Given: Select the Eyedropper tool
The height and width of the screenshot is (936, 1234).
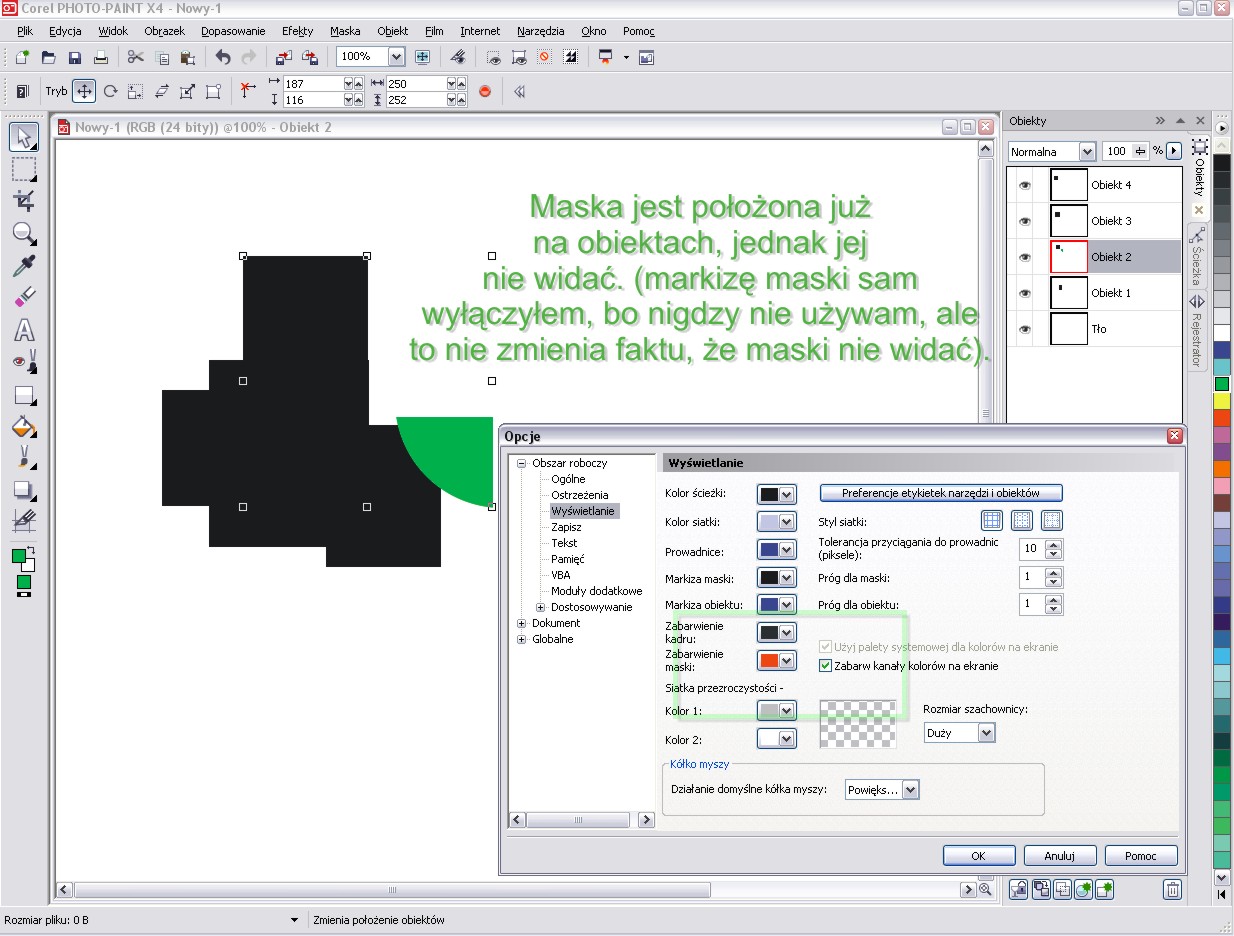Looking at the screenshot, I should point(24,266).
